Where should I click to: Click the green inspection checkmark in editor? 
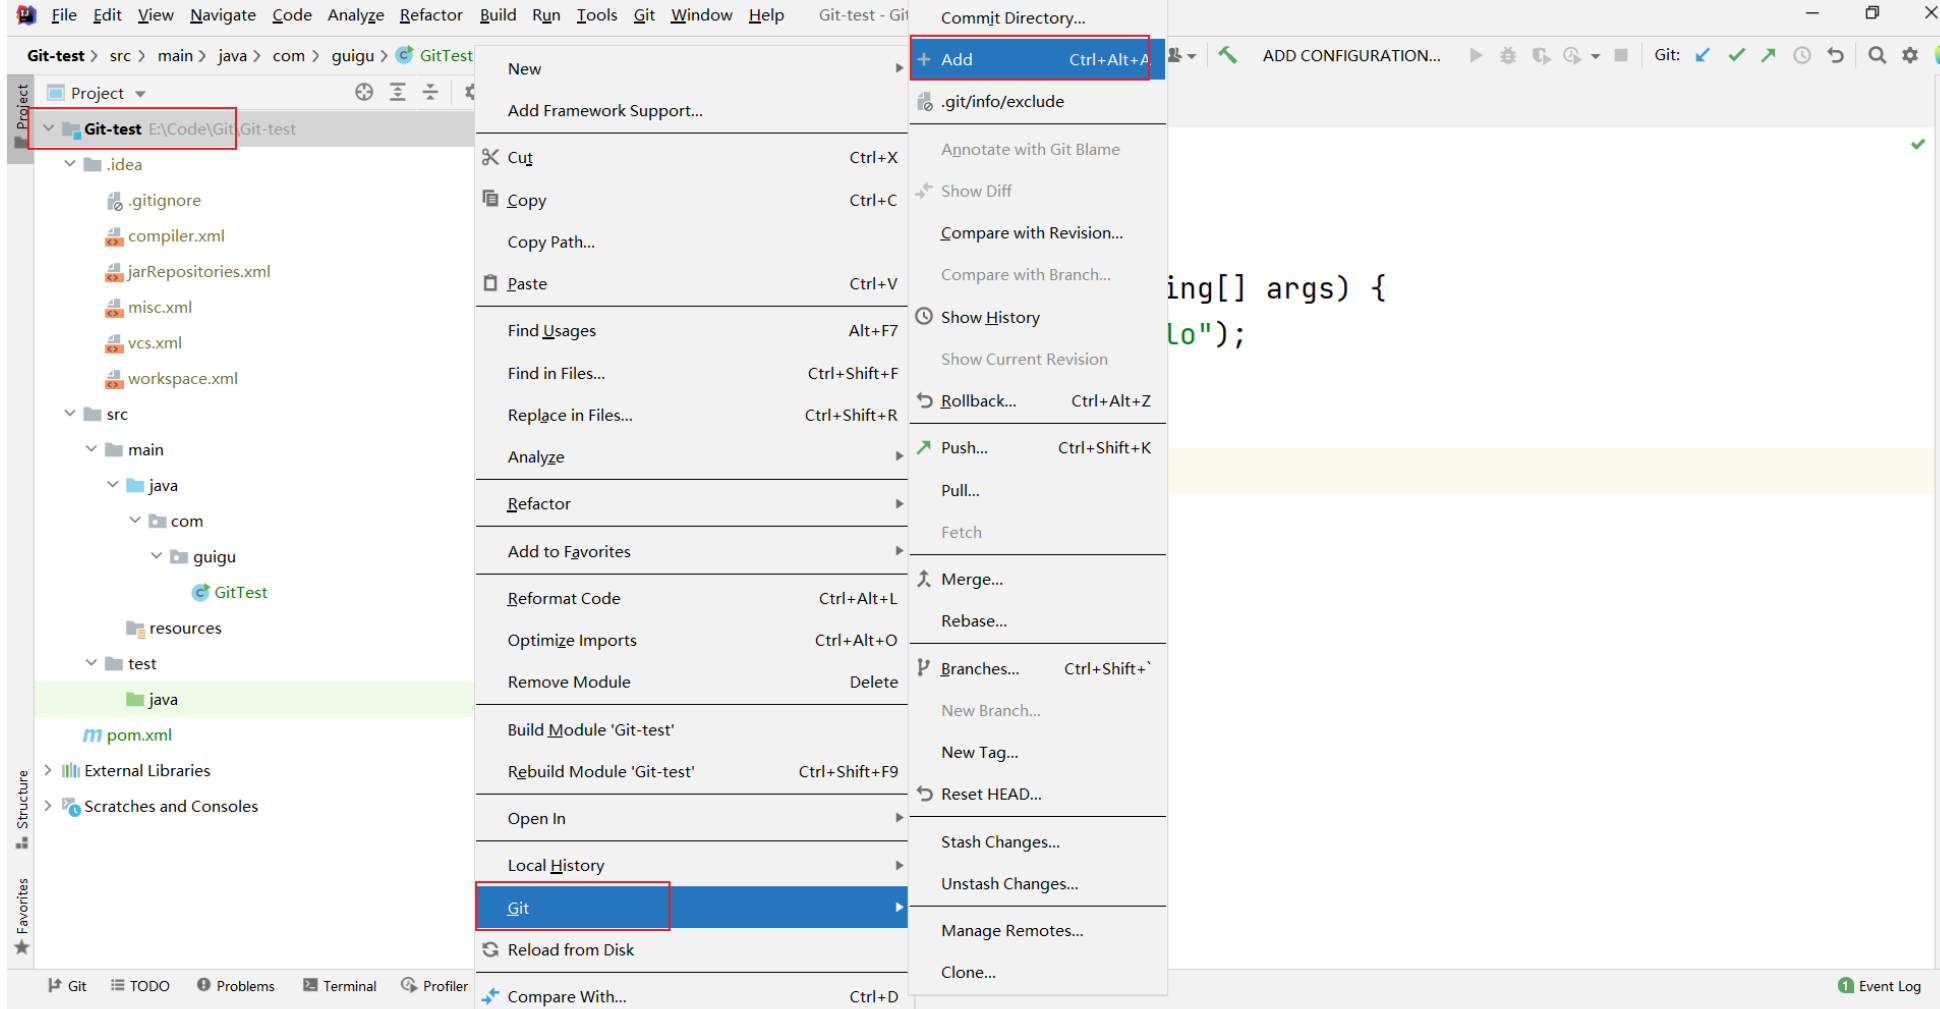point(1917,144)
